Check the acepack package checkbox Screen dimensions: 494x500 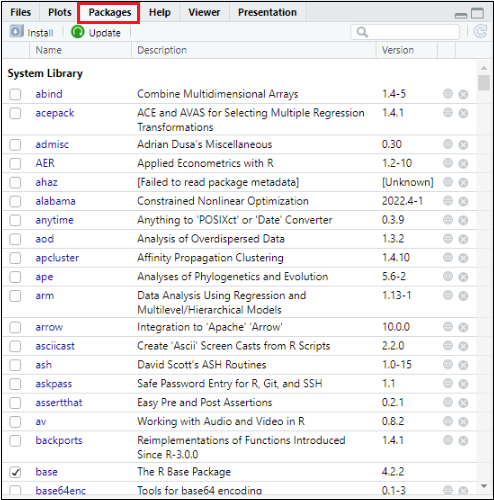coord(15,113)
